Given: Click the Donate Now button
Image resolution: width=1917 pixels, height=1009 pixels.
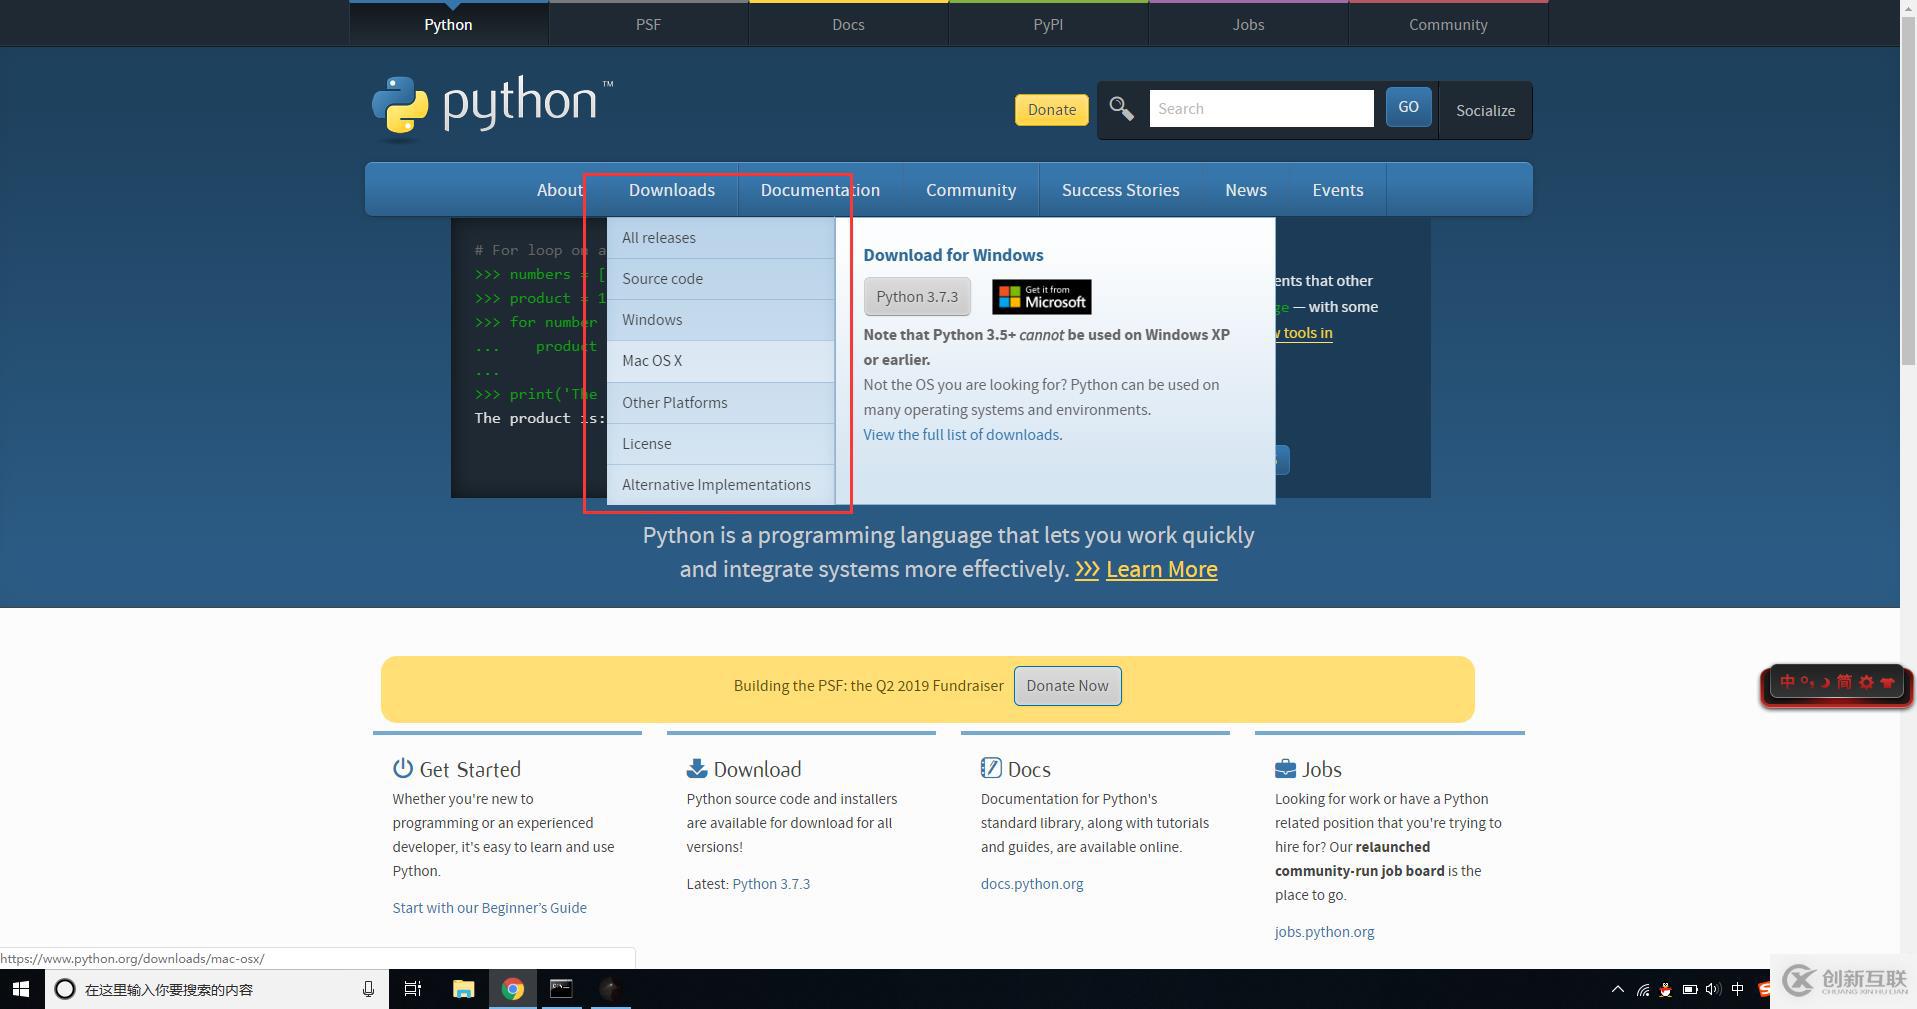Looking at the screenshot, I should click(x=1067, y=686).
